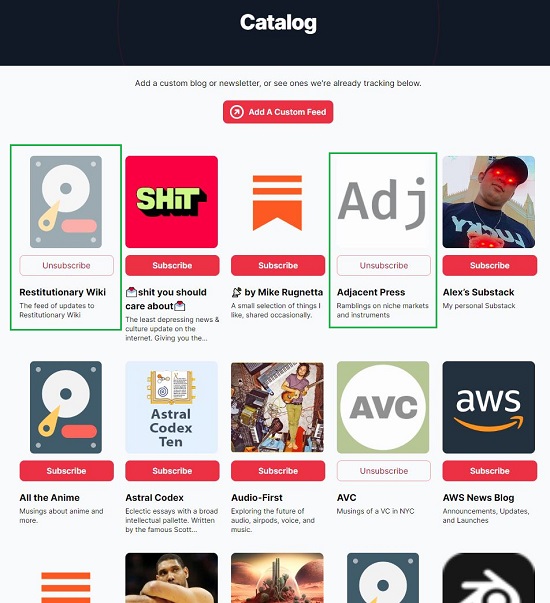
Task: Open the aws logo tile
Action: (489, 407)
